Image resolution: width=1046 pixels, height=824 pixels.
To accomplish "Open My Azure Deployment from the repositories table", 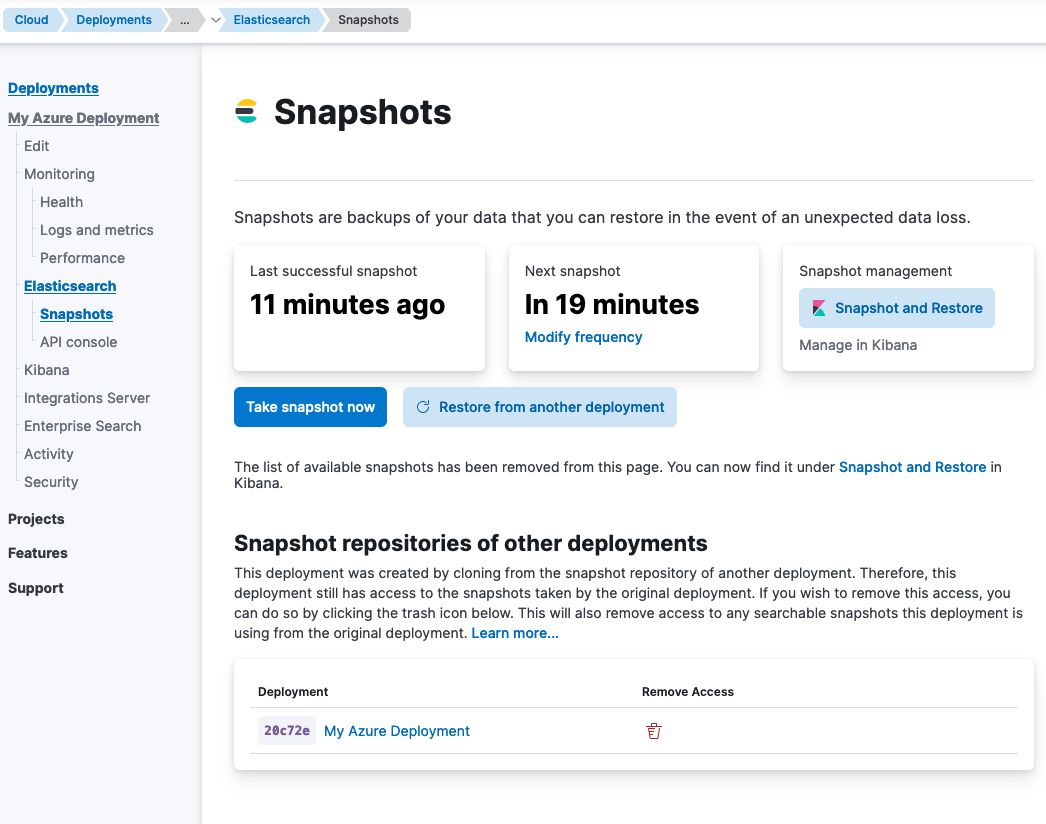I will click(x=397, y=731).
